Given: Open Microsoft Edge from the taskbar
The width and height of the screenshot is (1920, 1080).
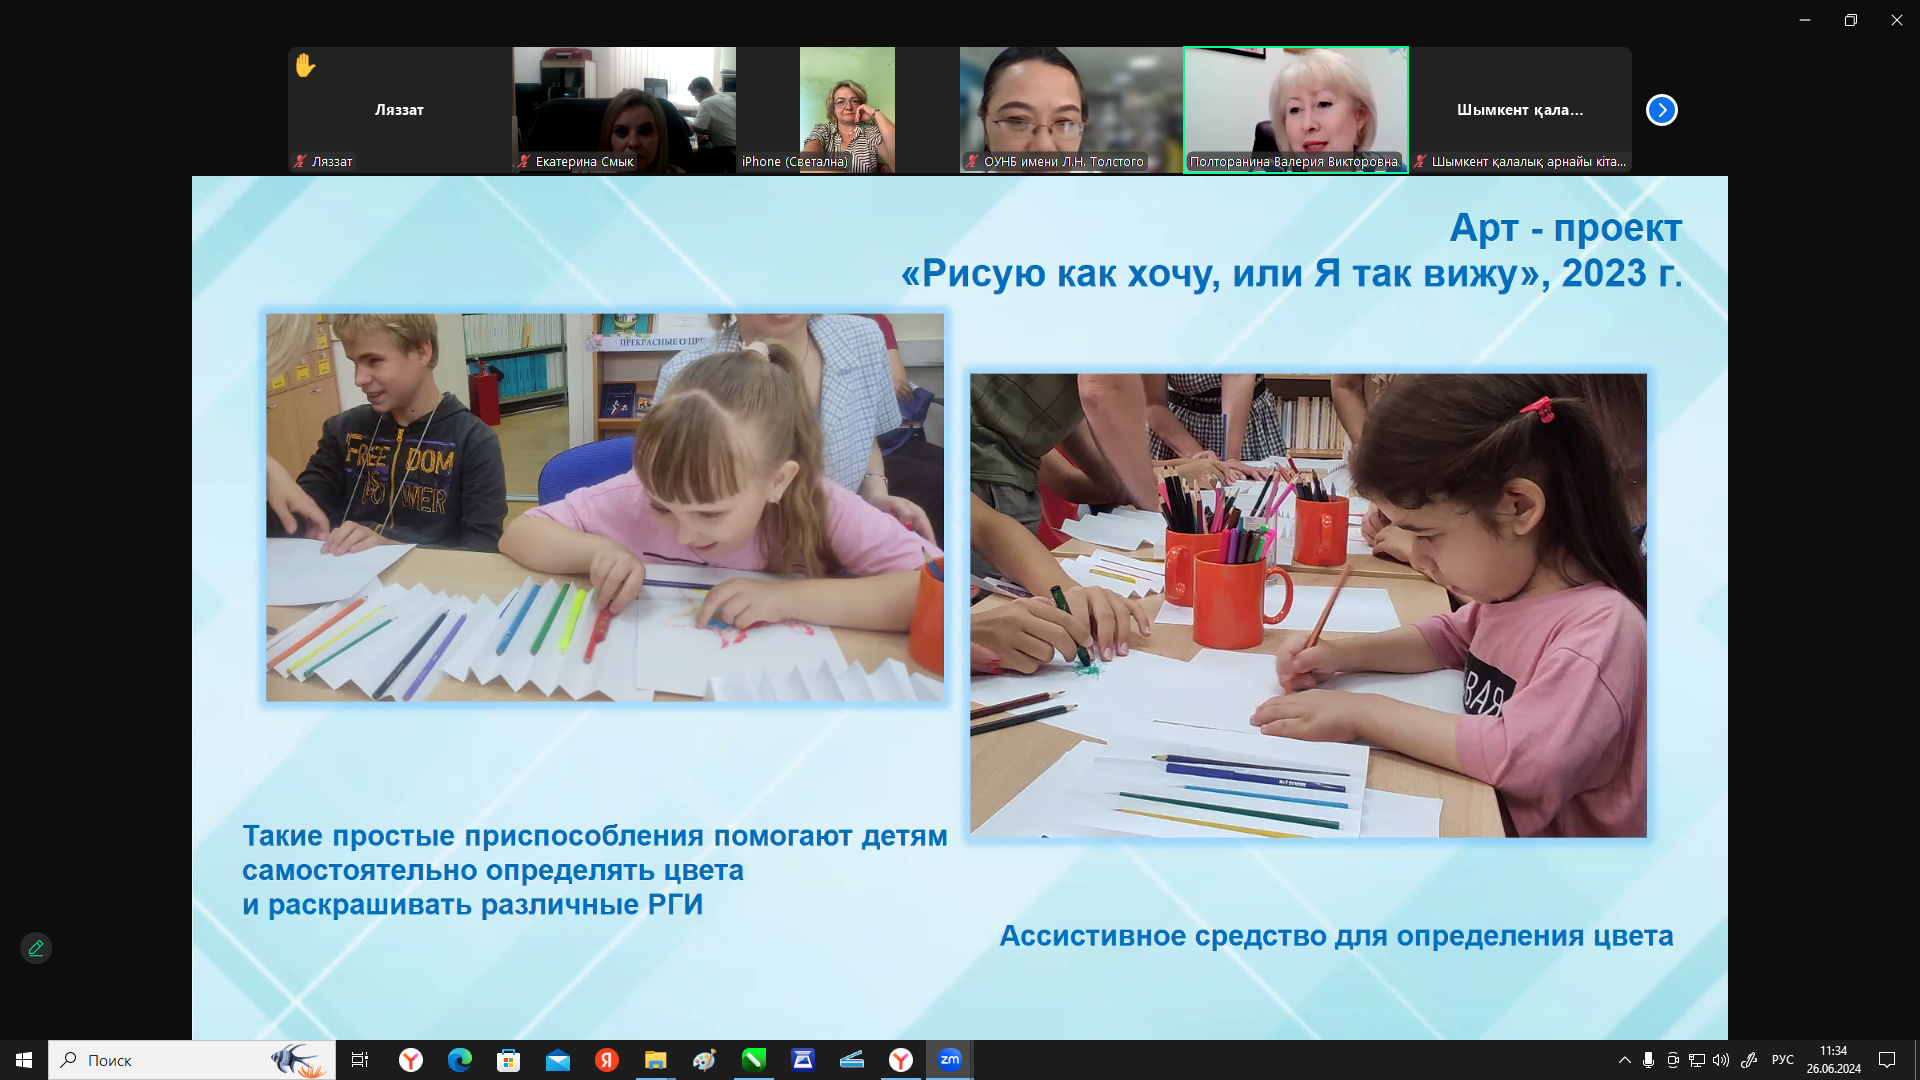Looking at the screenshot, I should pyautogui.click(x=460, y=1060).
